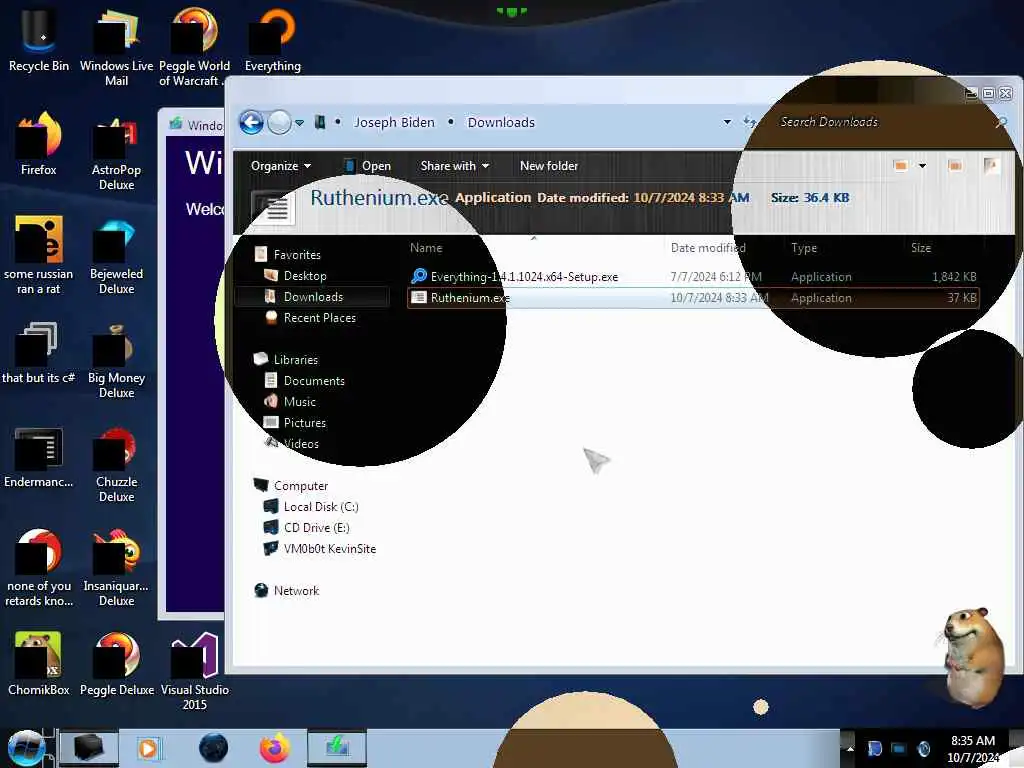Open the Everything desktop icon
The image size is (1024, 768).
(272, 39)
